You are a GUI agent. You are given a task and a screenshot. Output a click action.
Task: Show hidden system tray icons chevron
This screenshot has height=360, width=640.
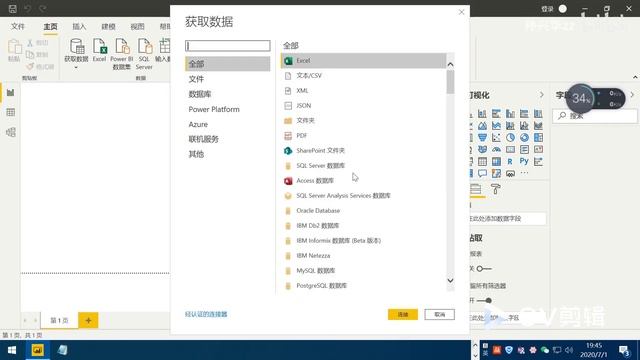pos(475,345)
